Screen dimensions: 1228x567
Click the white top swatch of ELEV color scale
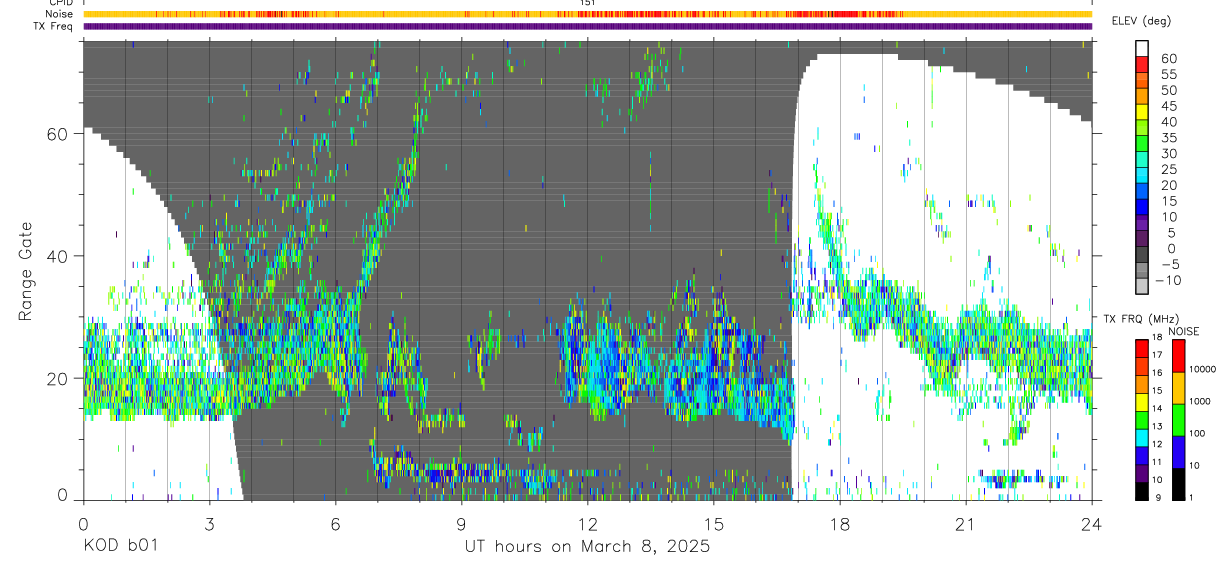1144,46
